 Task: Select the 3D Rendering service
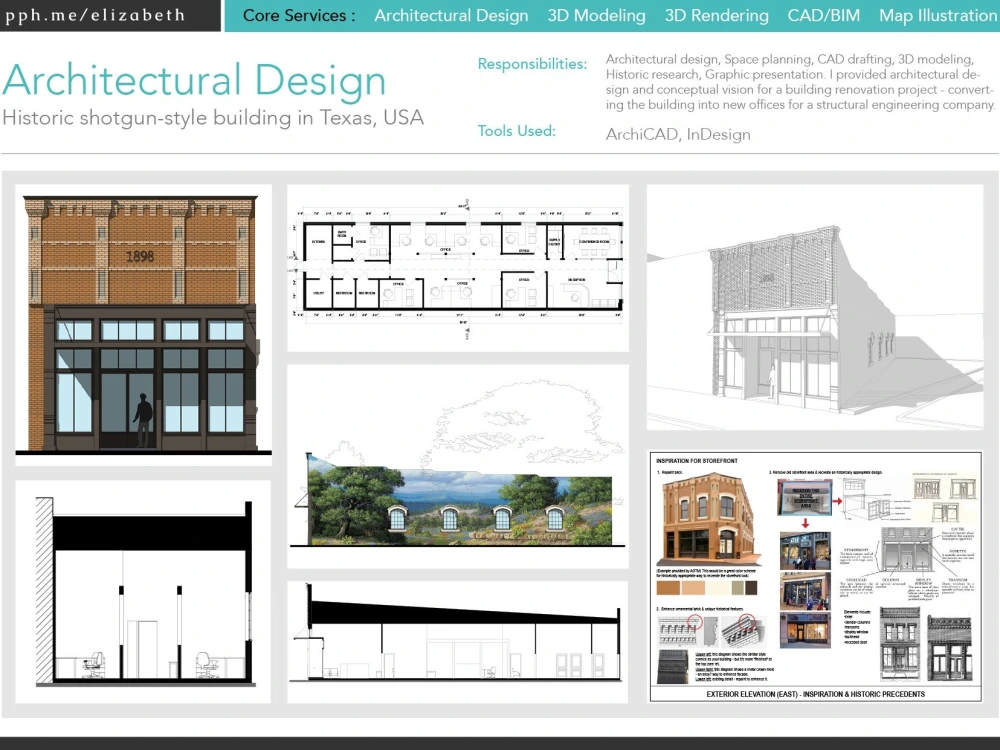pos(716,15)
